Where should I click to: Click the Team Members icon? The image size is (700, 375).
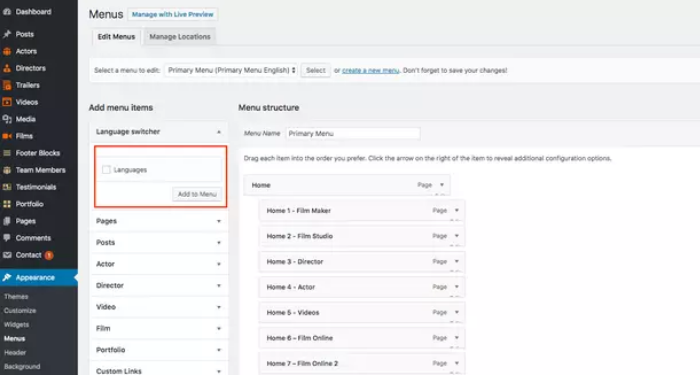[x=7, y=170]
